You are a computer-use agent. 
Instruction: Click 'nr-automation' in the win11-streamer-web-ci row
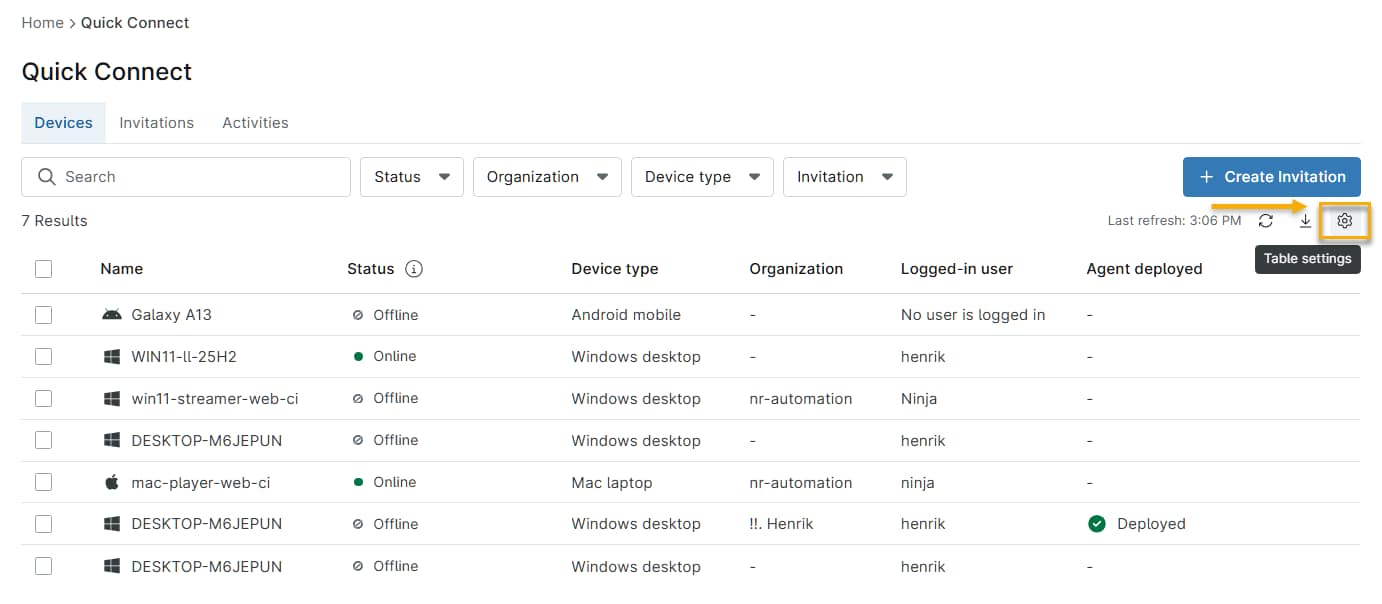[801, 399]
